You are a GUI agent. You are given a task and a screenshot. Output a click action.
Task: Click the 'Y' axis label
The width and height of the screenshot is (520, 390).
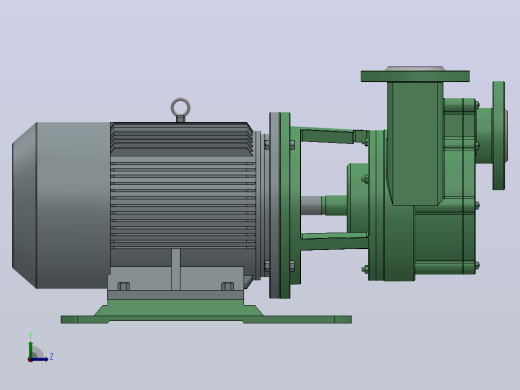tap(30, 336)
